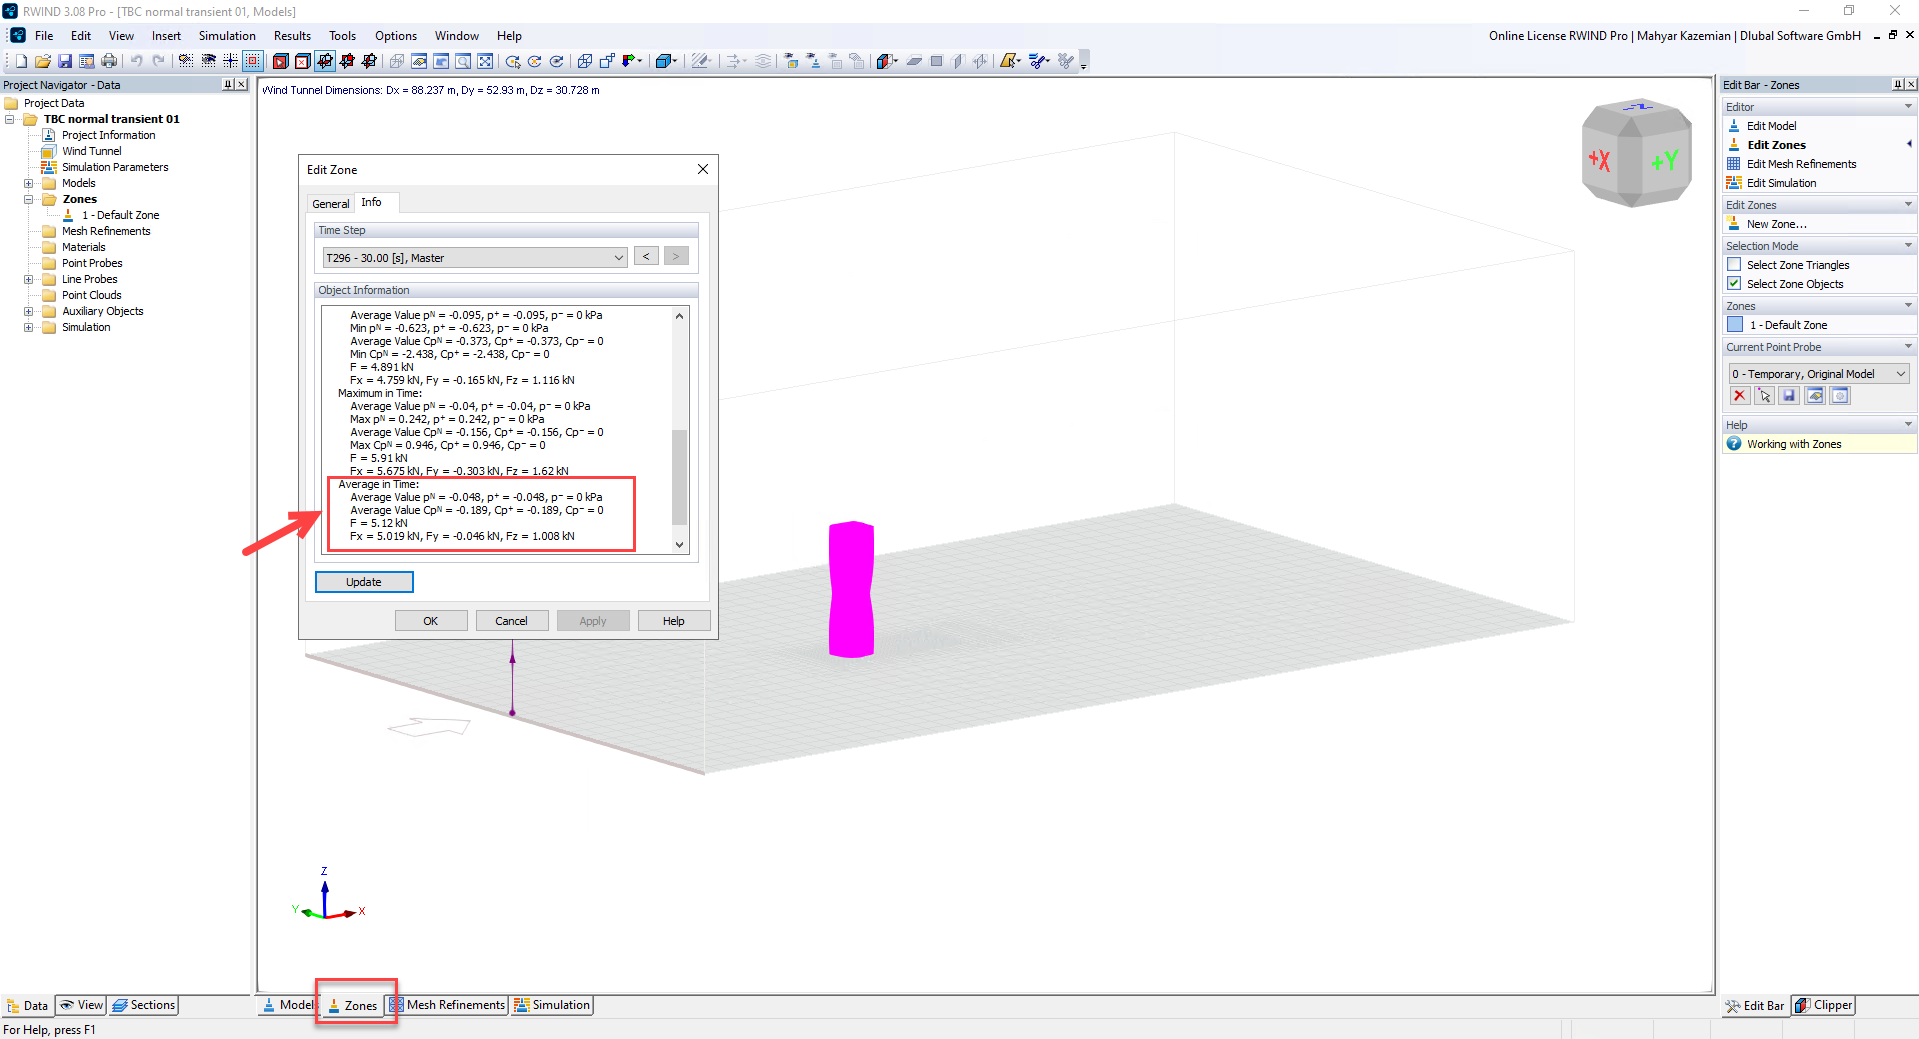
Task: Click the view orientation cube
Action: (1636, 154)
